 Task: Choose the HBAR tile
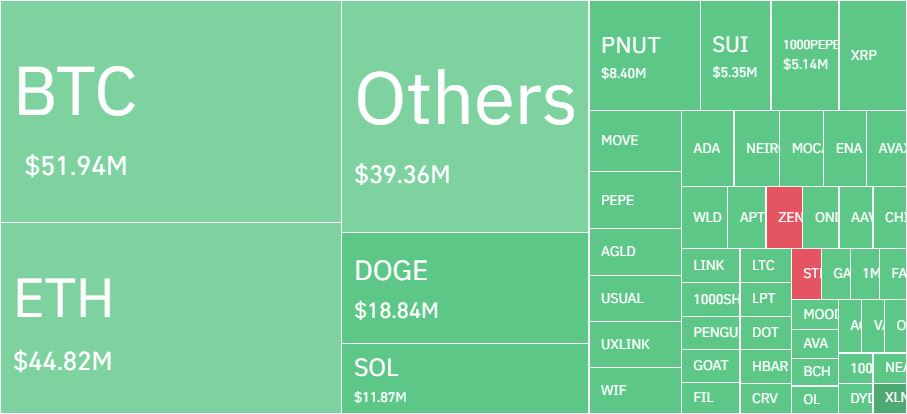tap(765, 366)
